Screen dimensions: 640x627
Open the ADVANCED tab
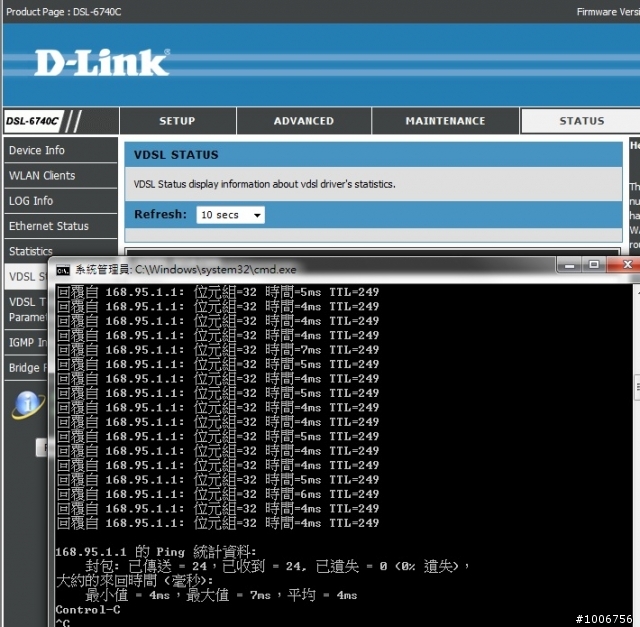[304, 121]
